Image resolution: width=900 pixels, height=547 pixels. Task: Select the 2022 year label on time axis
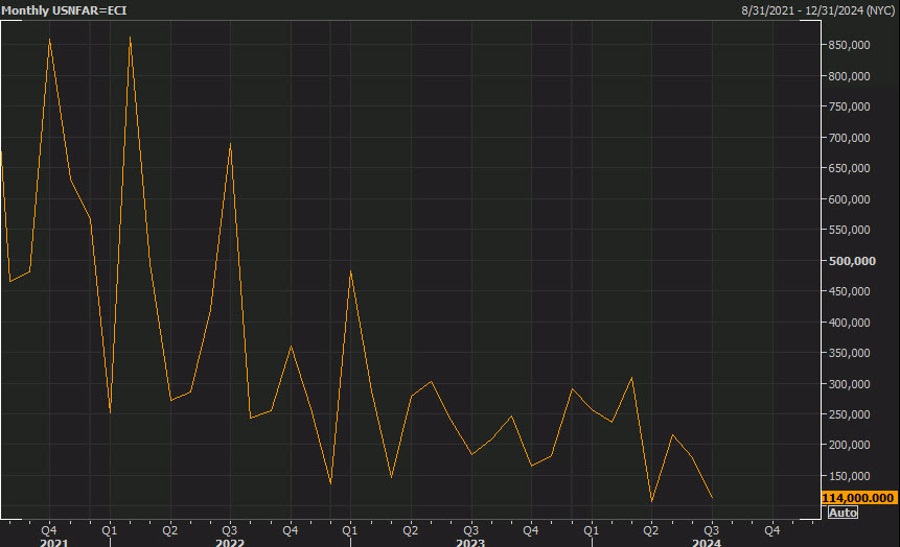pyautogui.click(x=230, y=541)
